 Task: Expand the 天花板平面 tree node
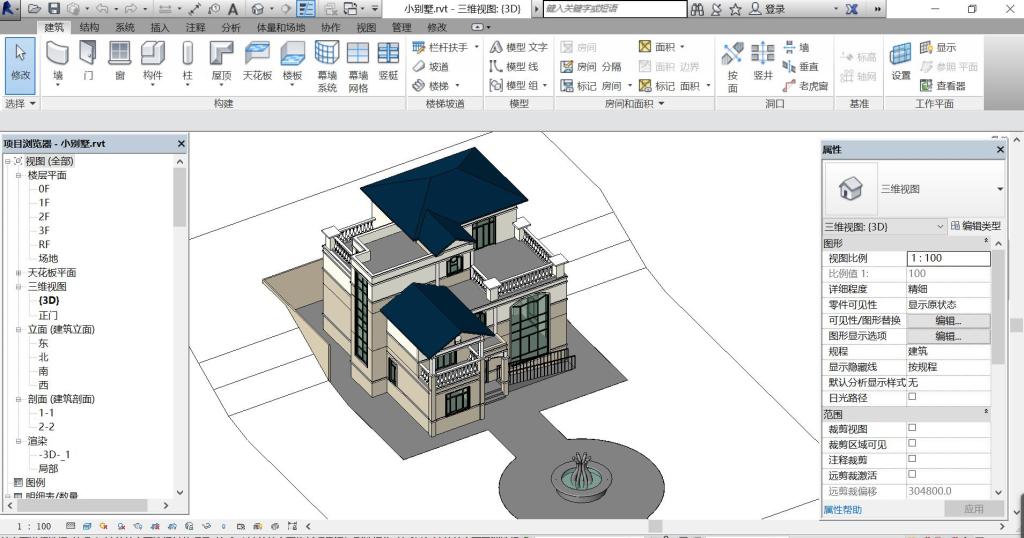[18, 273]
